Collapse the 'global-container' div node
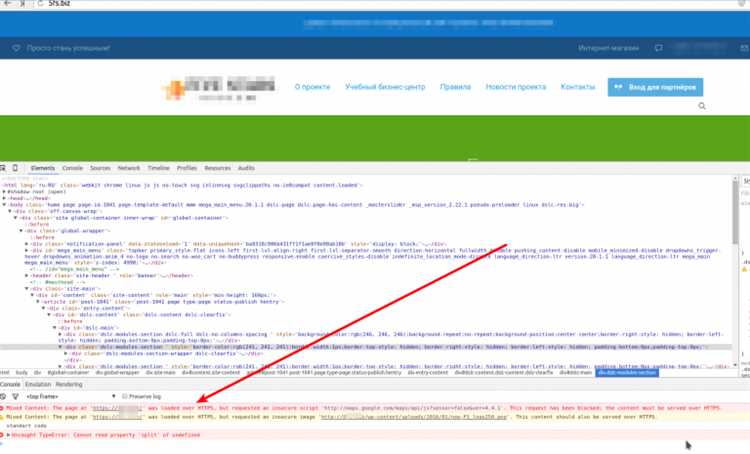The image size is (750, 454). pyautogui.click(x=16, y=218)
